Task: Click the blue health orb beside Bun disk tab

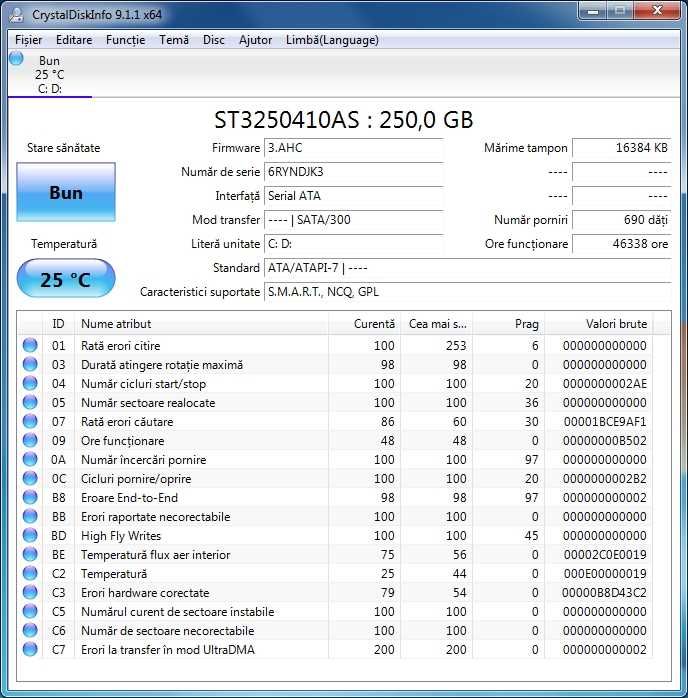Action: [x=16, y=58]
